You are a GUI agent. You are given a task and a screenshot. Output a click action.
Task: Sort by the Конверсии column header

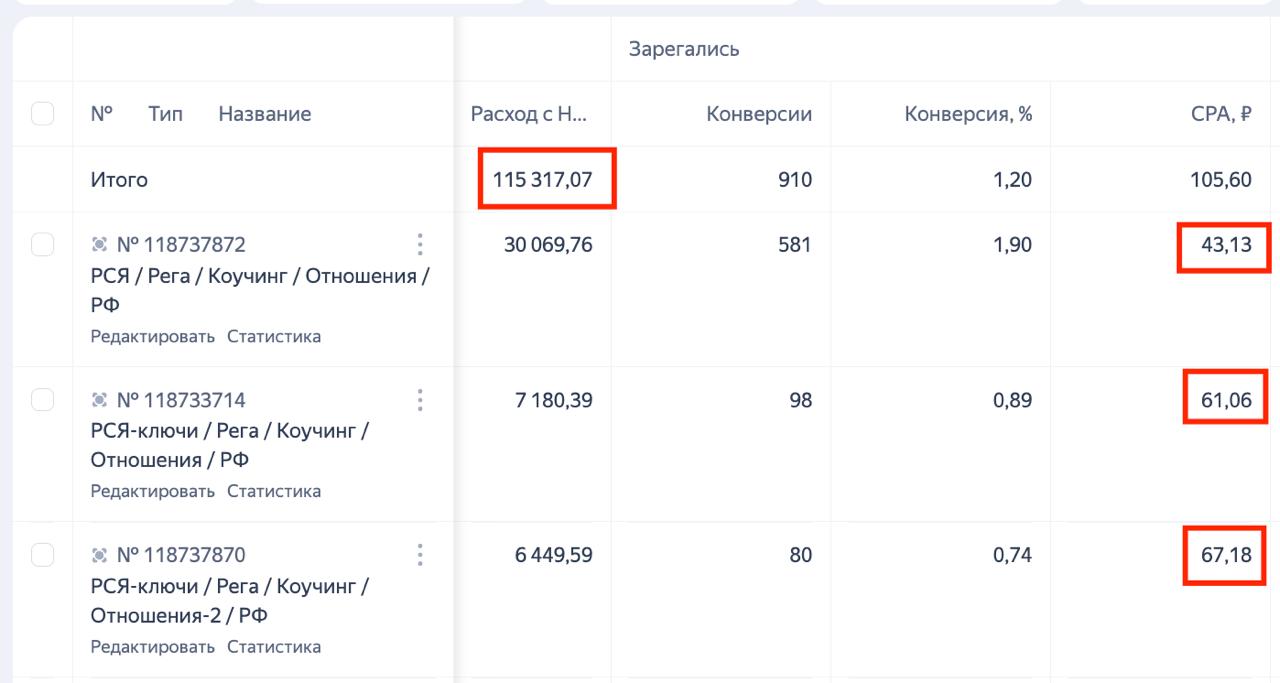pyautogui.click(x=758, y=114)
